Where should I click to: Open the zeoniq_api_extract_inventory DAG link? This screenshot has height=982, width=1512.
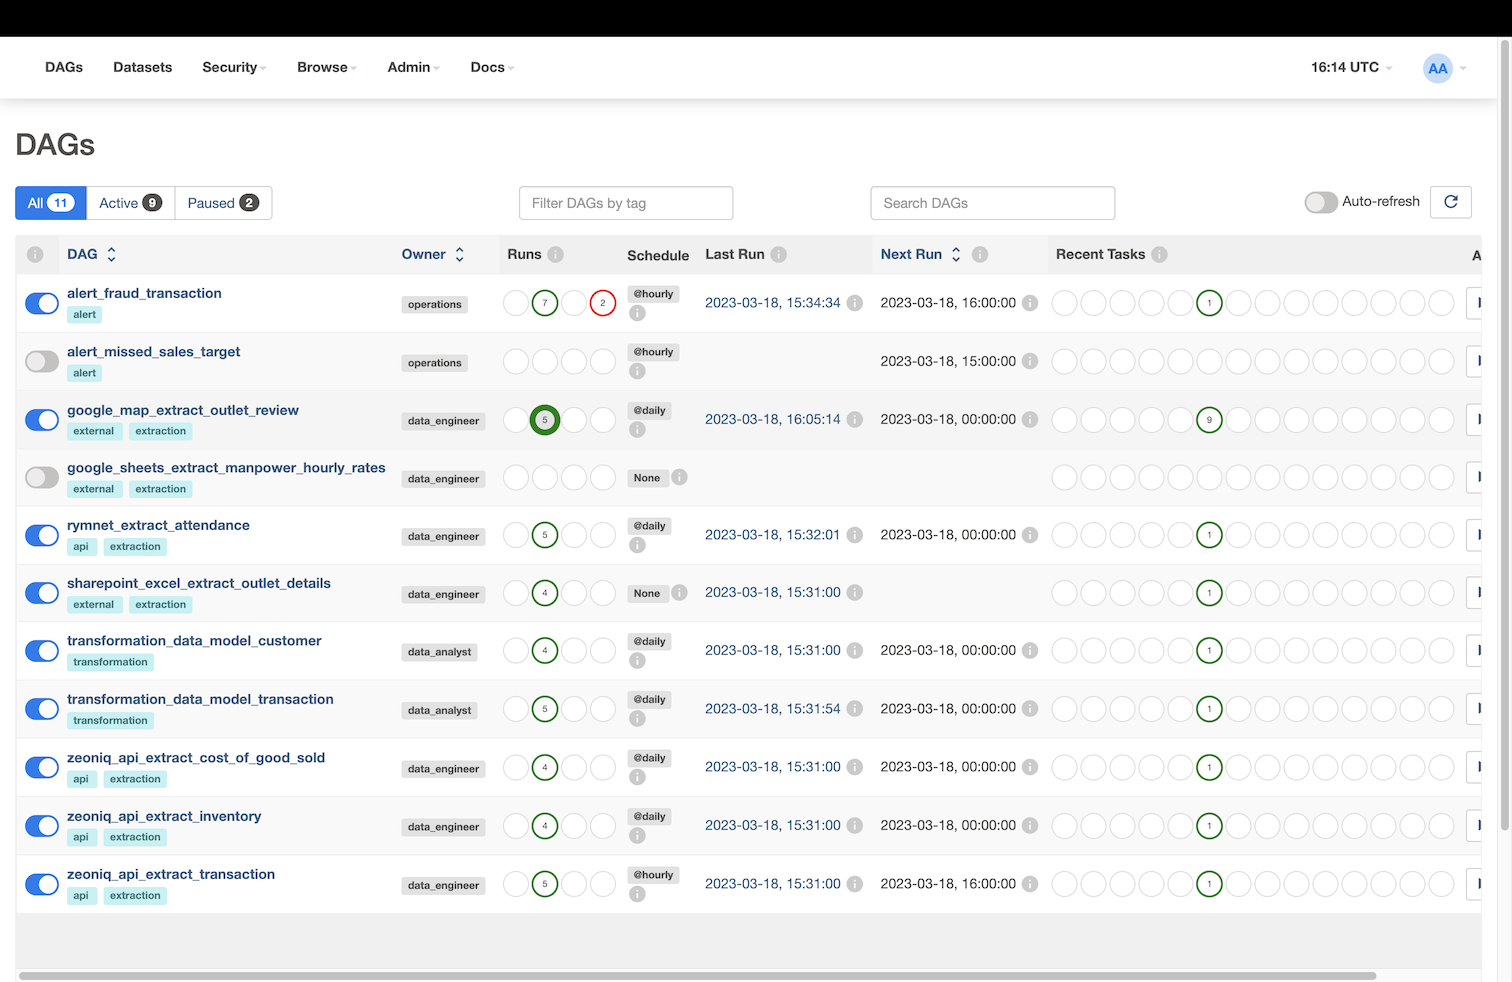point(164,816)
